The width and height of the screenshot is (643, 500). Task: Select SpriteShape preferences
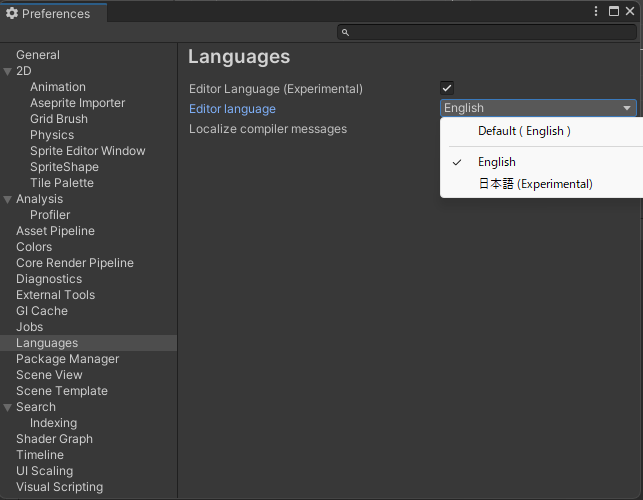point(64,167)
